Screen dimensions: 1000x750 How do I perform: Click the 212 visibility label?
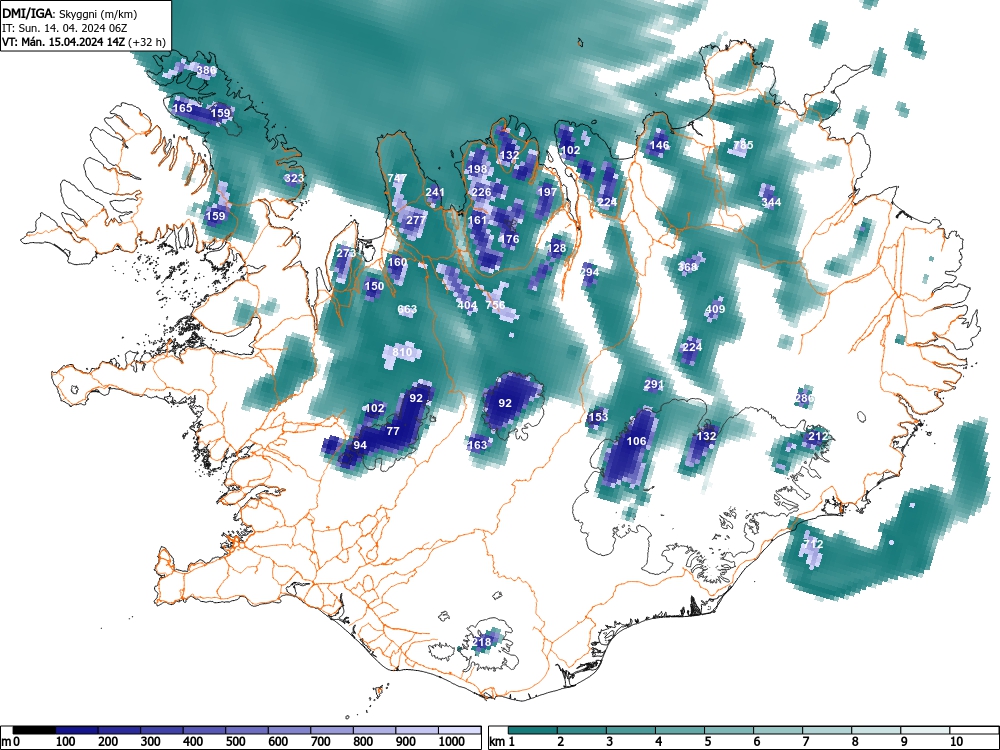(818, 436)
